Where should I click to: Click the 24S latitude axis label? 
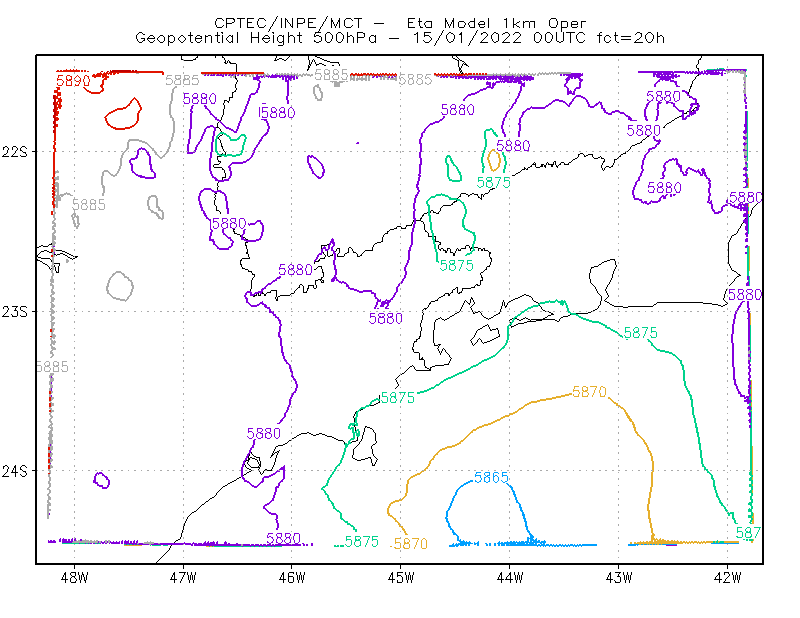pos(15,472)
